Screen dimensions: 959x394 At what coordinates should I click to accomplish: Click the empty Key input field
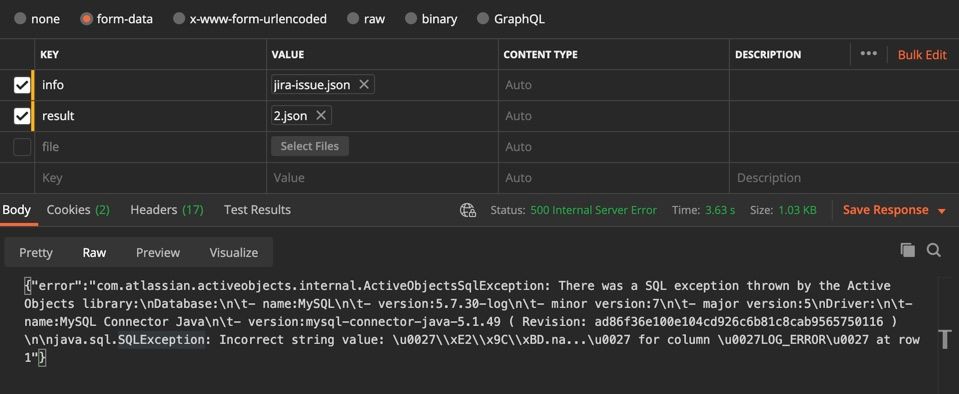point(150,178)
